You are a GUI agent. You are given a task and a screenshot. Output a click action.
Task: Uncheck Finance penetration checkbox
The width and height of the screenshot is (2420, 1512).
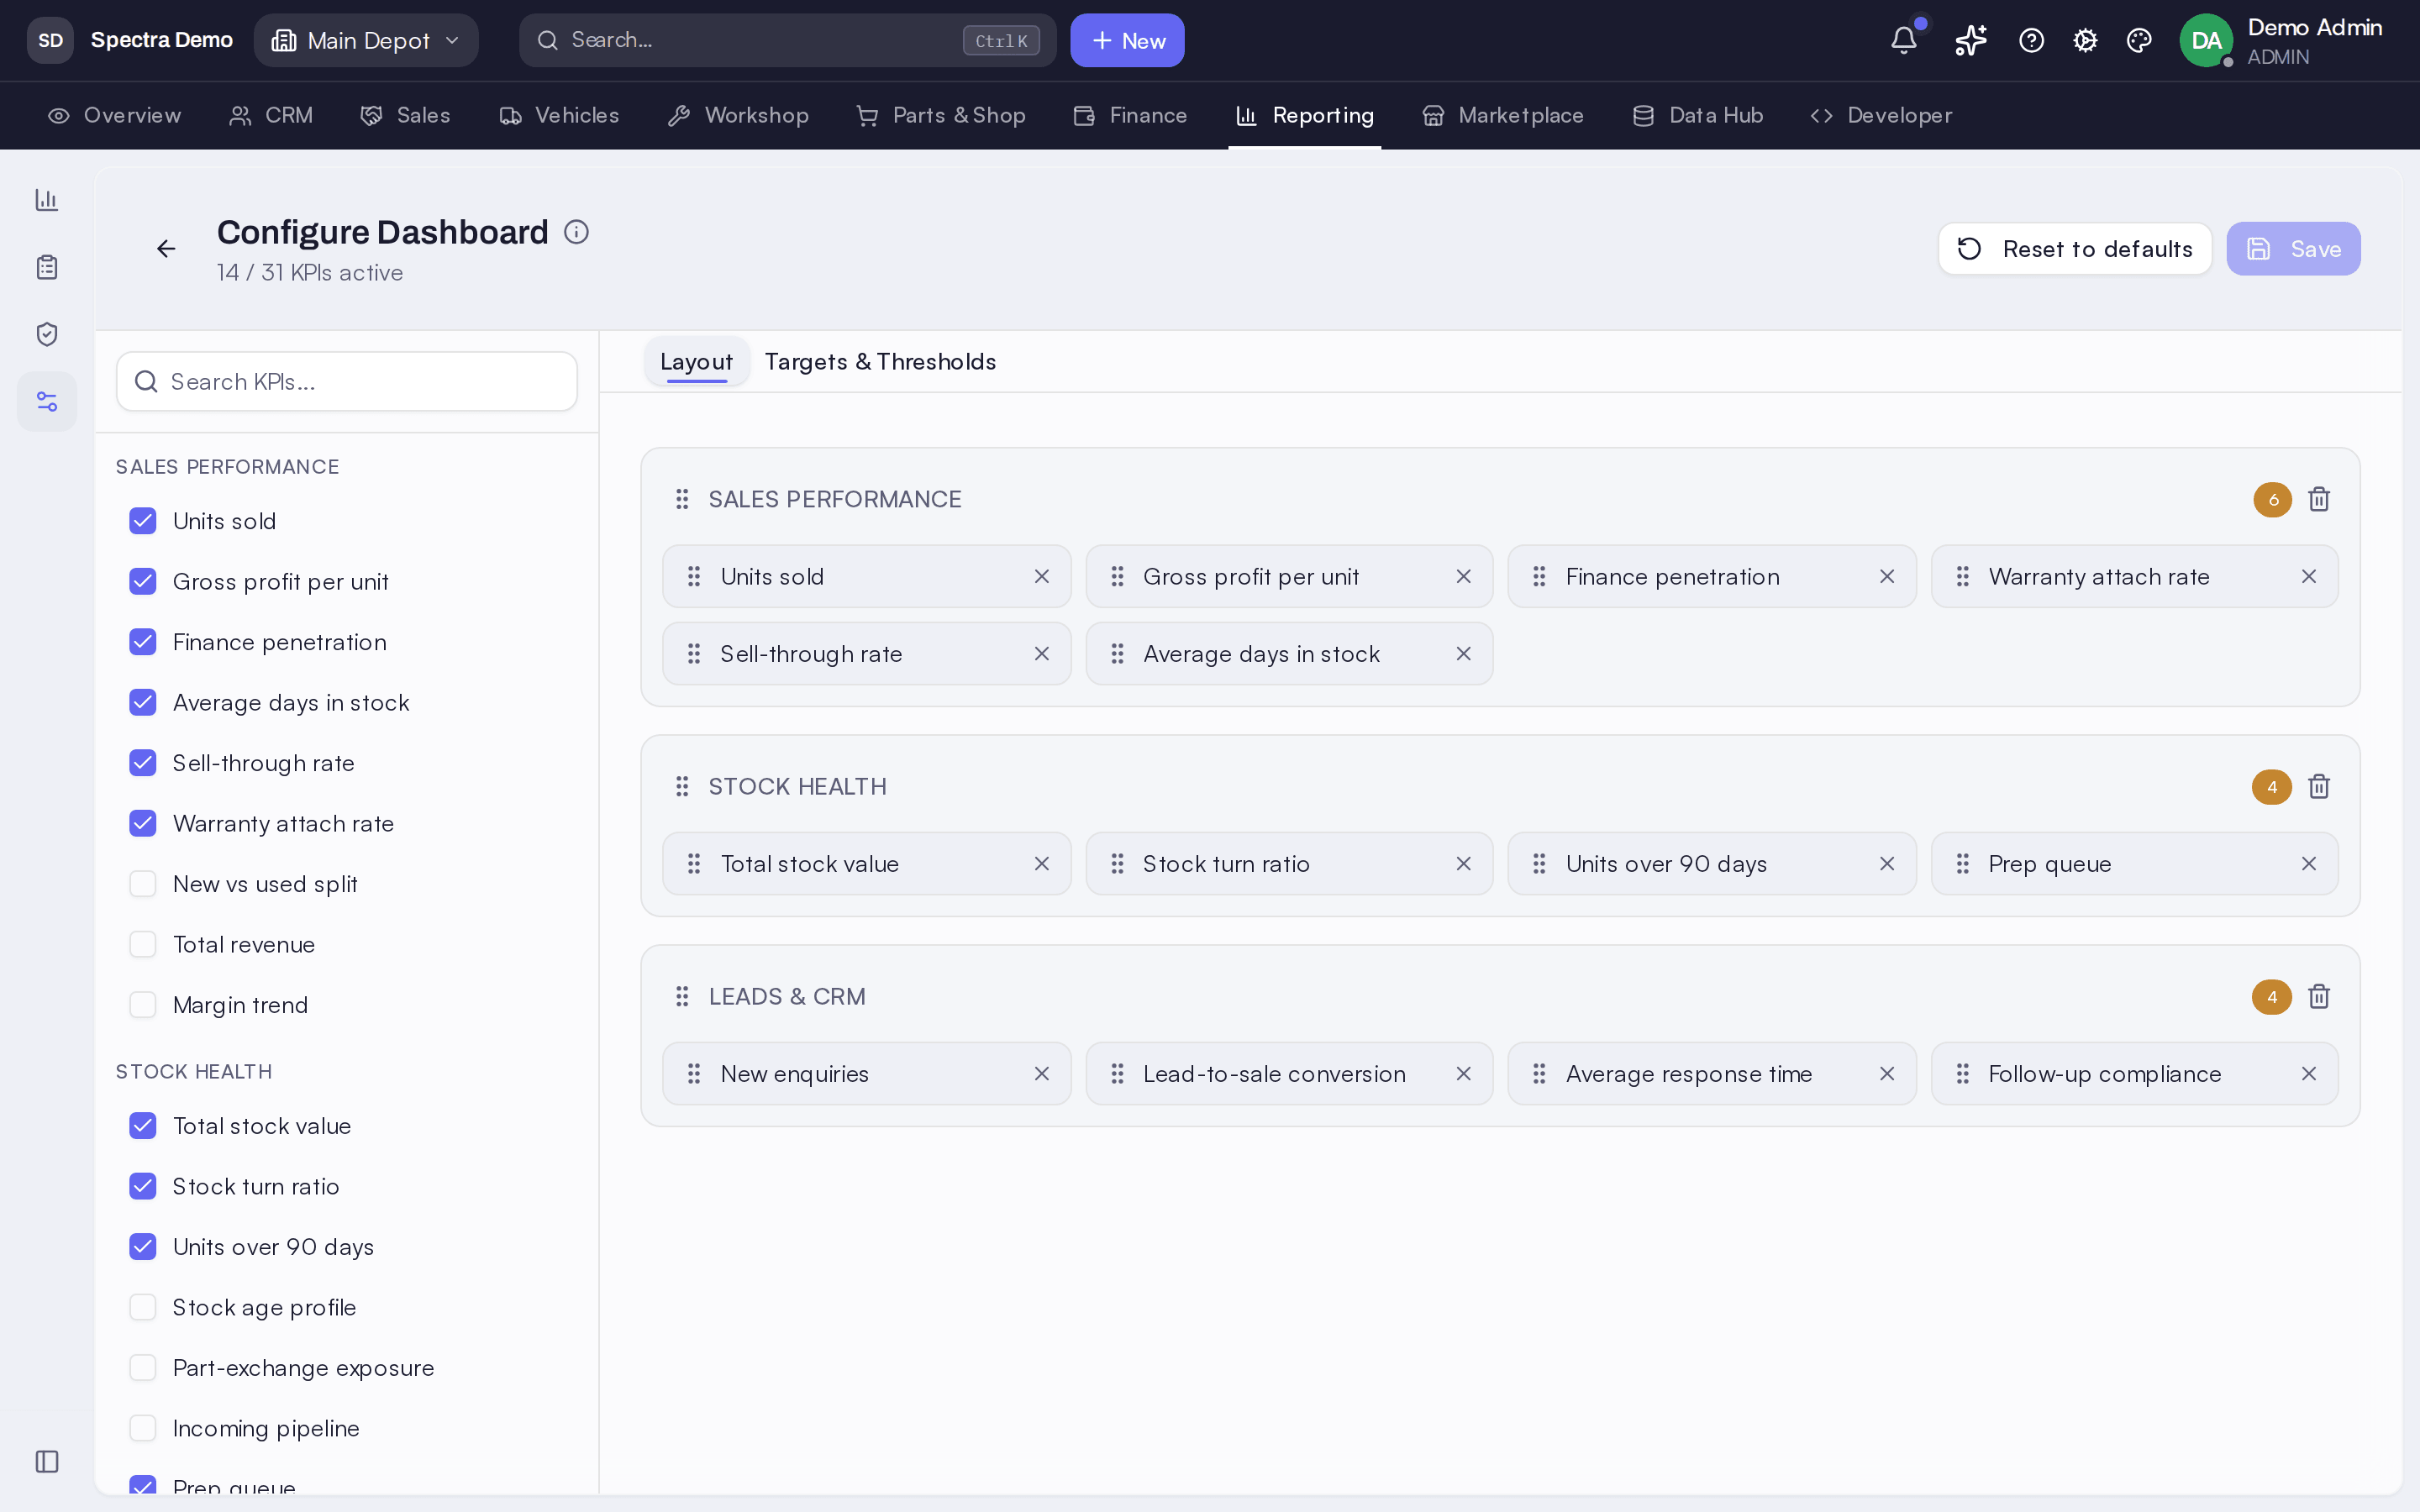pyautogui.click(x=143, y=642)
